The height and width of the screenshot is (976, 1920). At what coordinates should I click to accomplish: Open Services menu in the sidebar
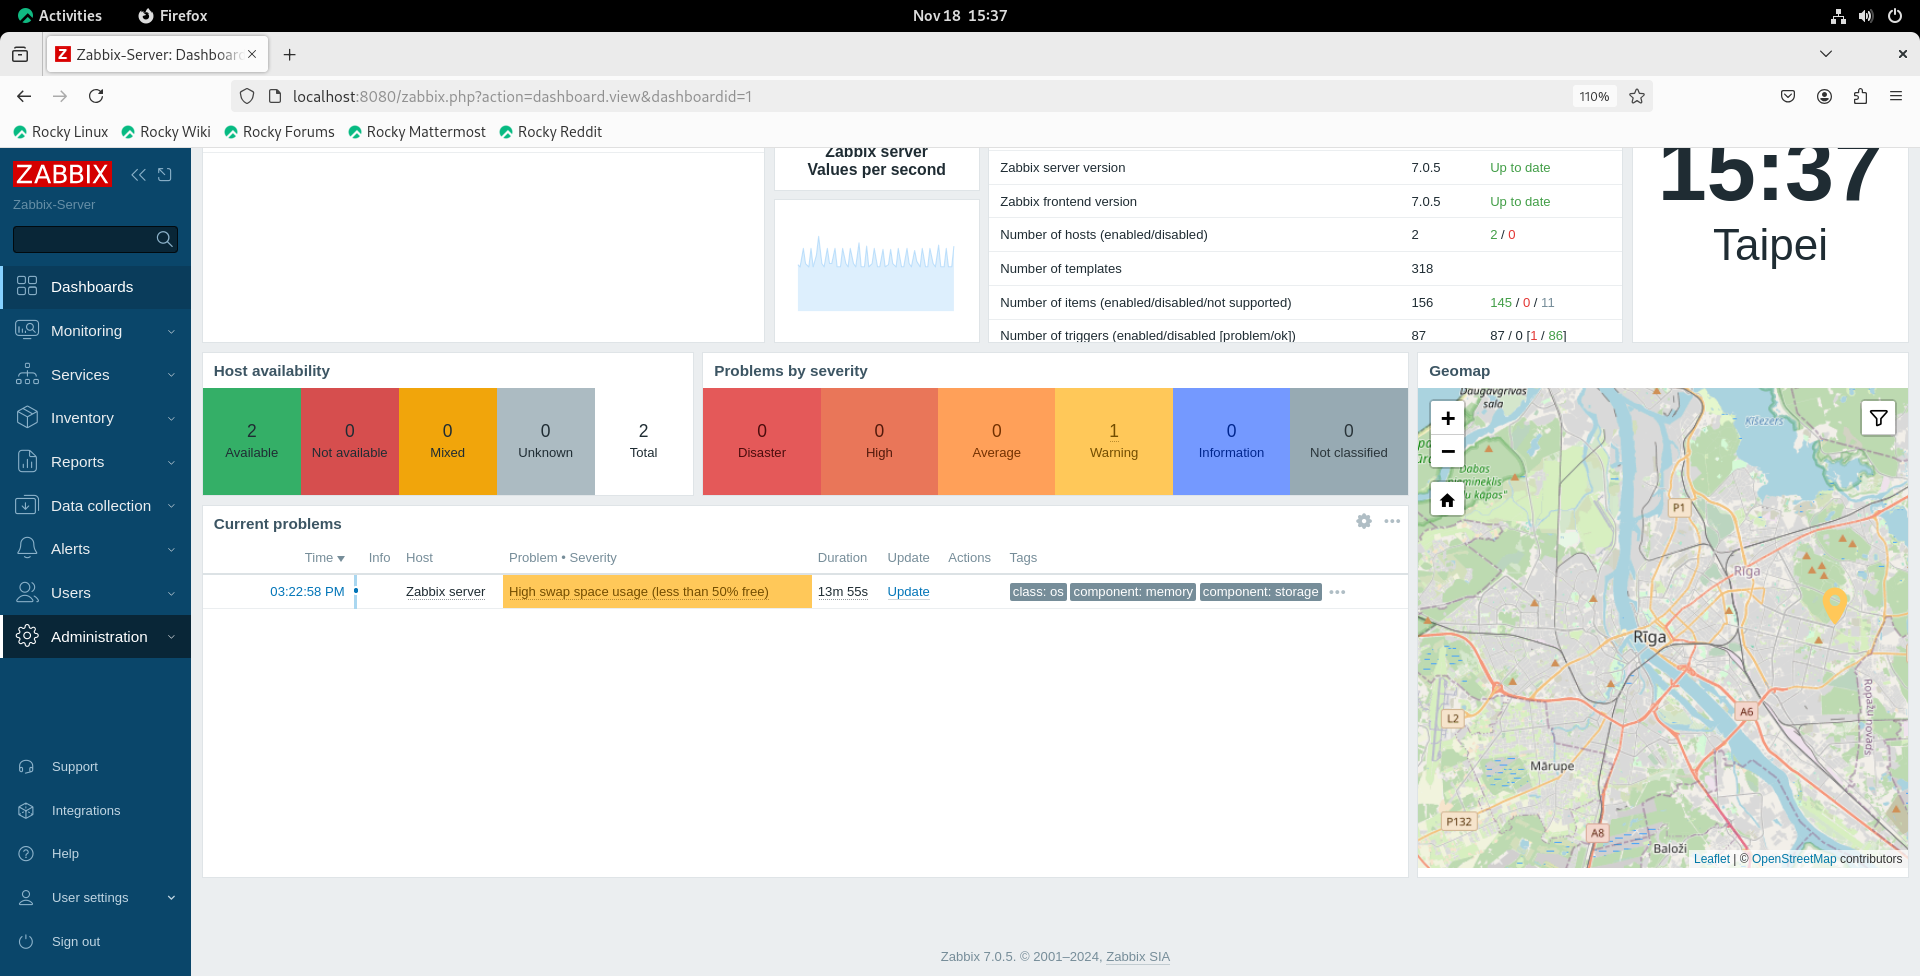pos(95,375)
